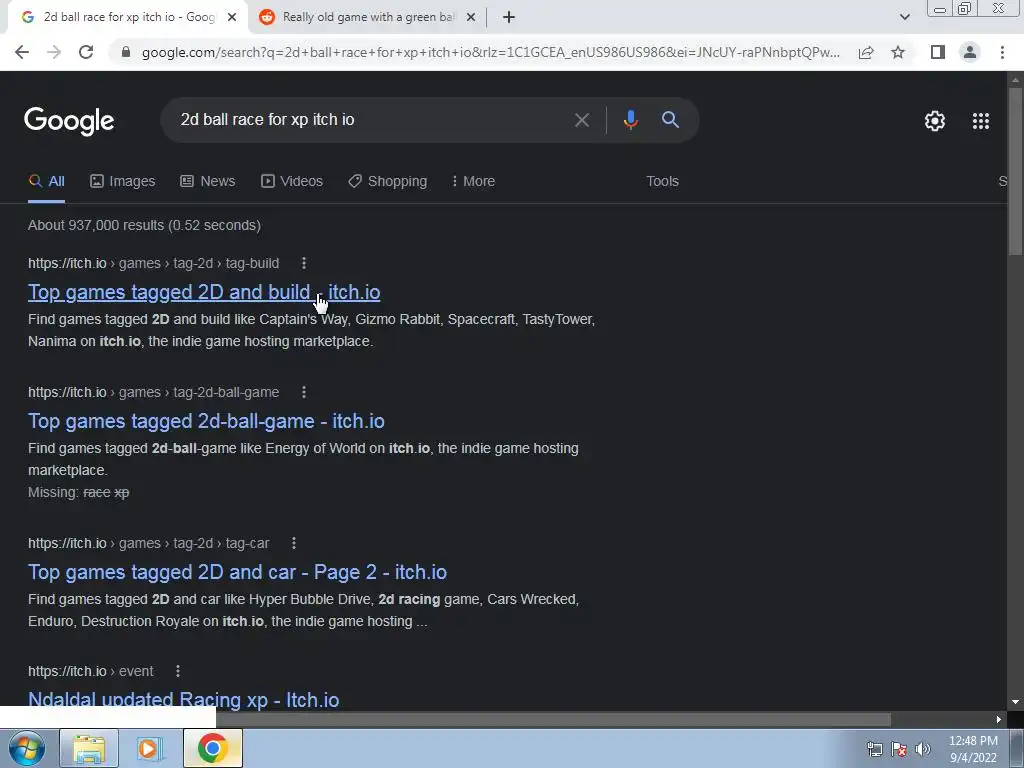This screenshot has height=768, width=1024.
Task: Select the All results tab
Action: click(46, 182)
